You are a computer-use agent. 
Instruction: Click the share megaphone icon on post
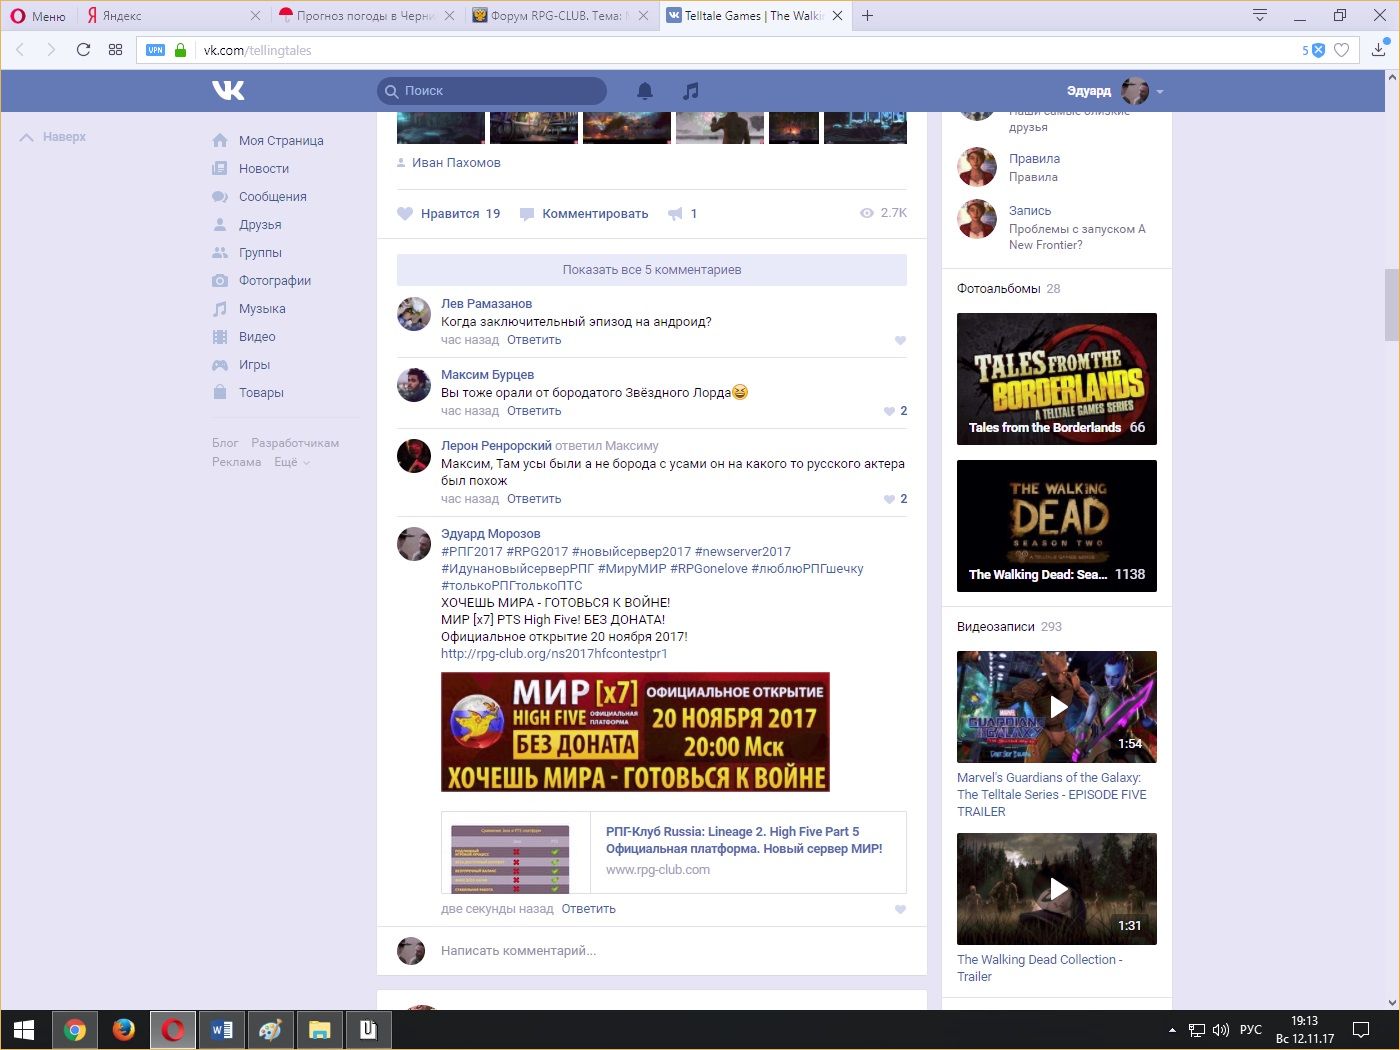[676, 214]
